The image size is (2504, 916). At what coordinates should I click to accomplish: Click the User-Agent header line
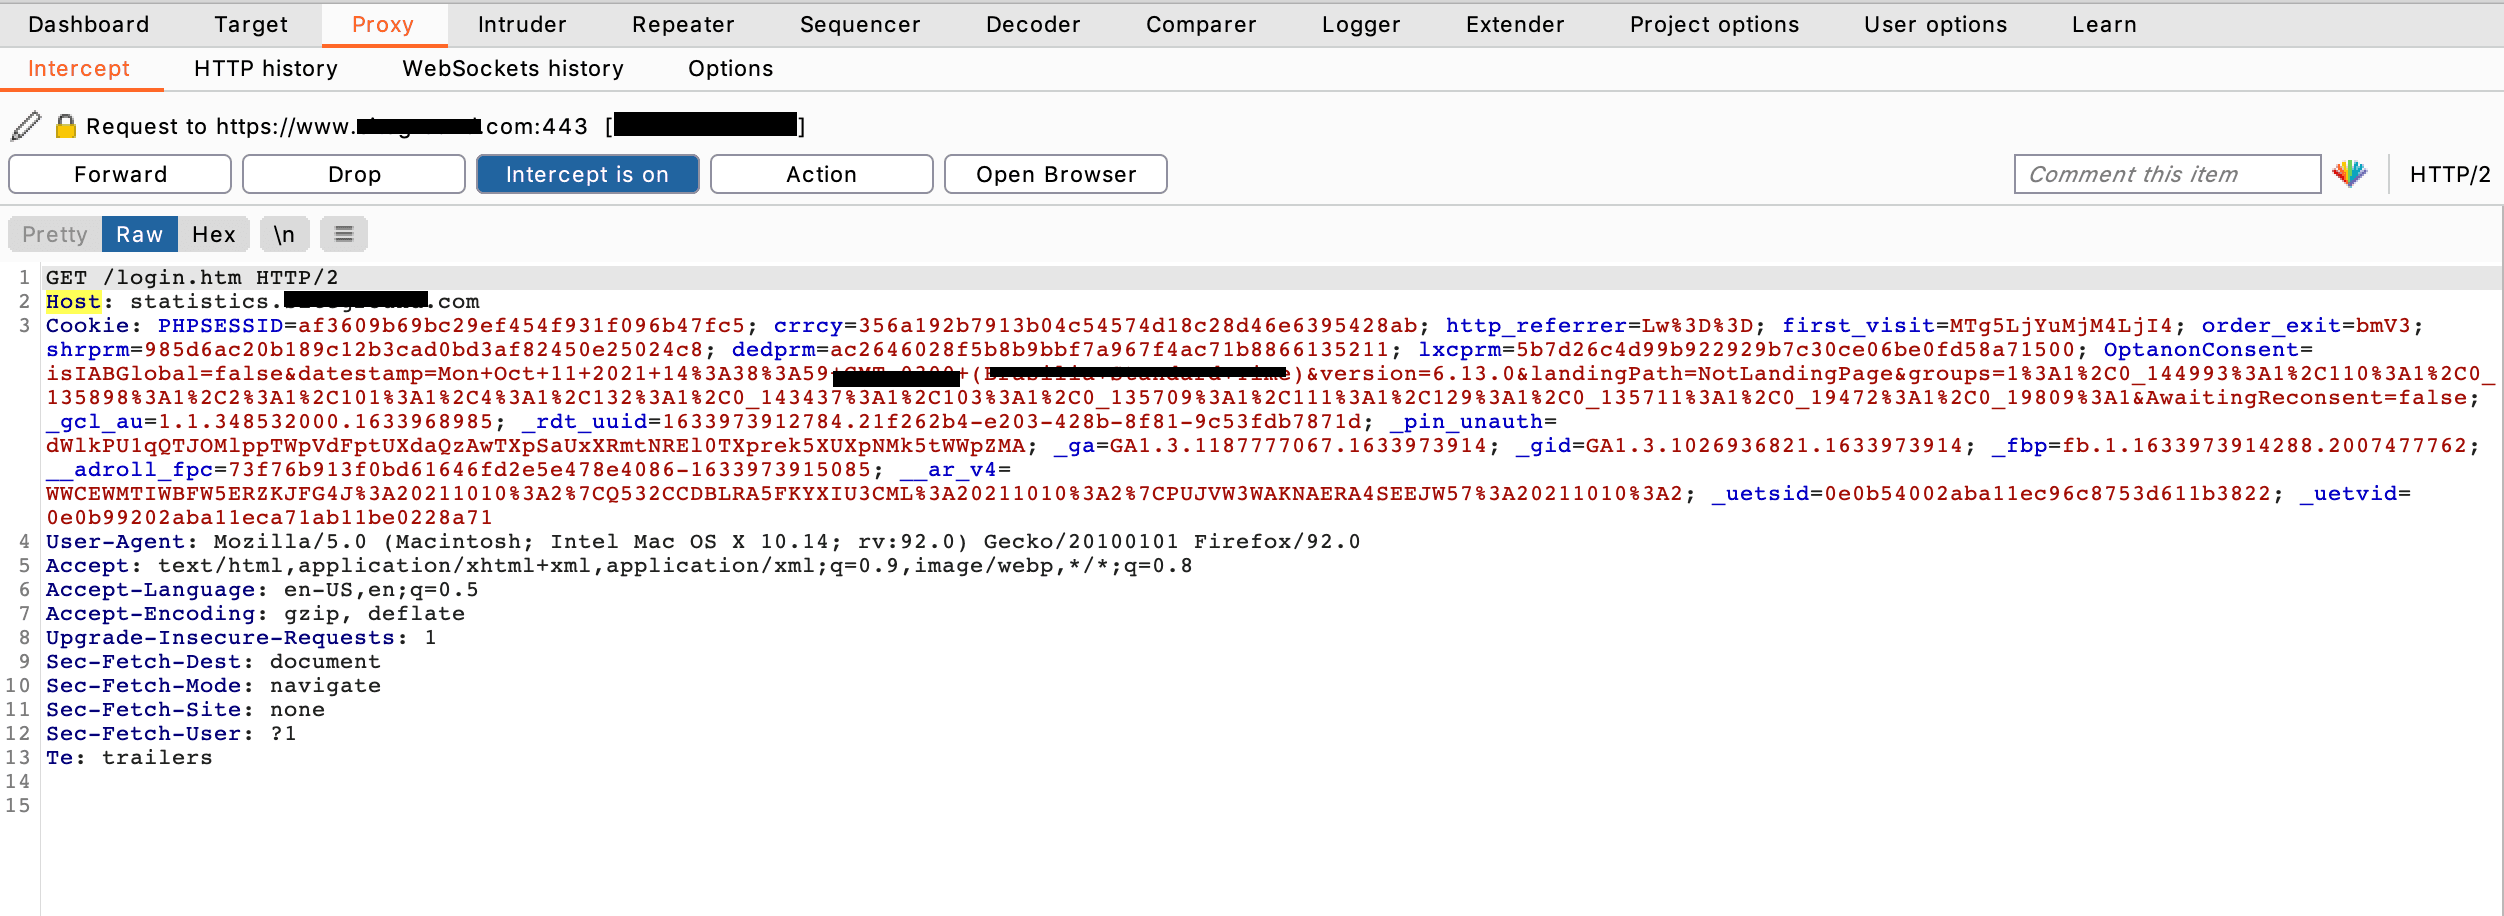tap(703, 541)
